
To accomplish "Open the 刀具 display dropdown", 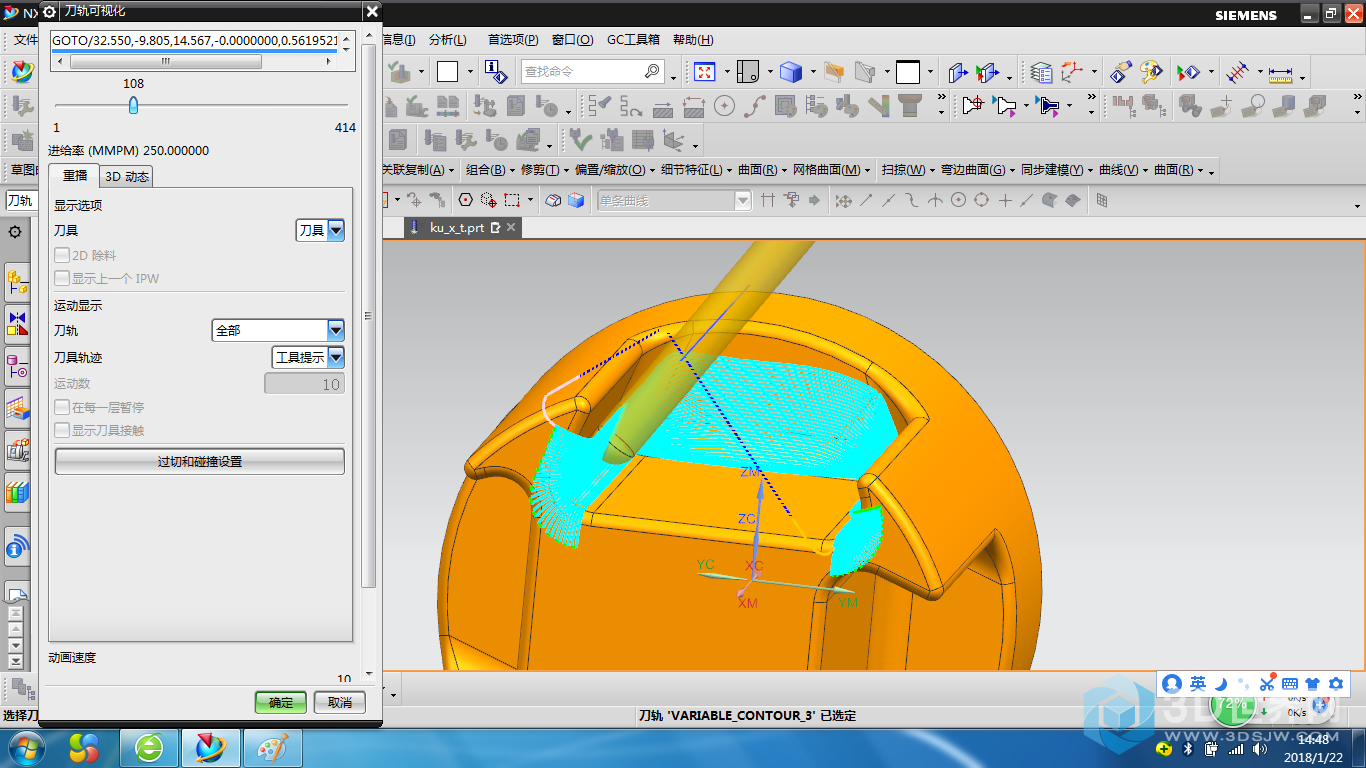I will tap(320, 230).
